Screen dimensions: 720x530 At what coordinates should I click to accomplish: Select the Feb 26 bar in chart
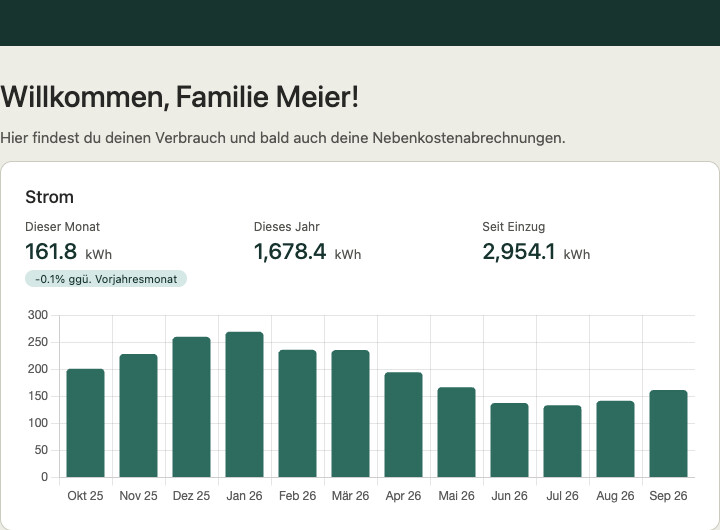click(x=298, y=413)
